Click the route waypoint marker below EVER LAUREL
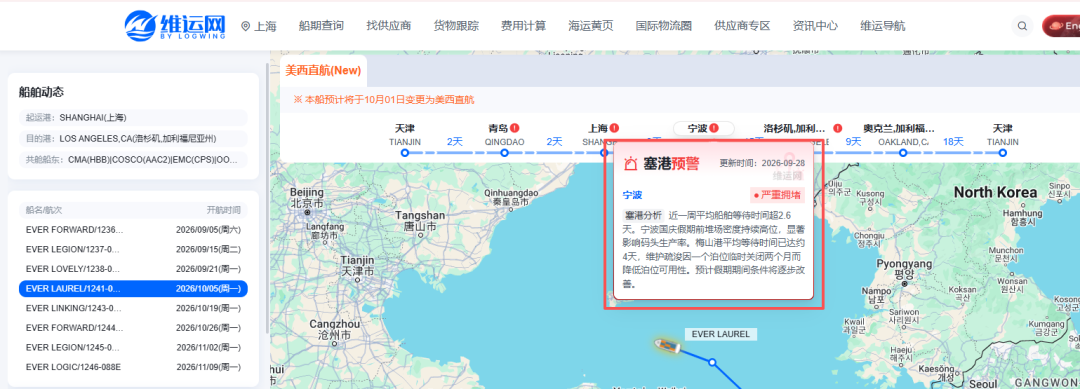Viewport: 1080px width, 389px height. click(x=713, y=362)
